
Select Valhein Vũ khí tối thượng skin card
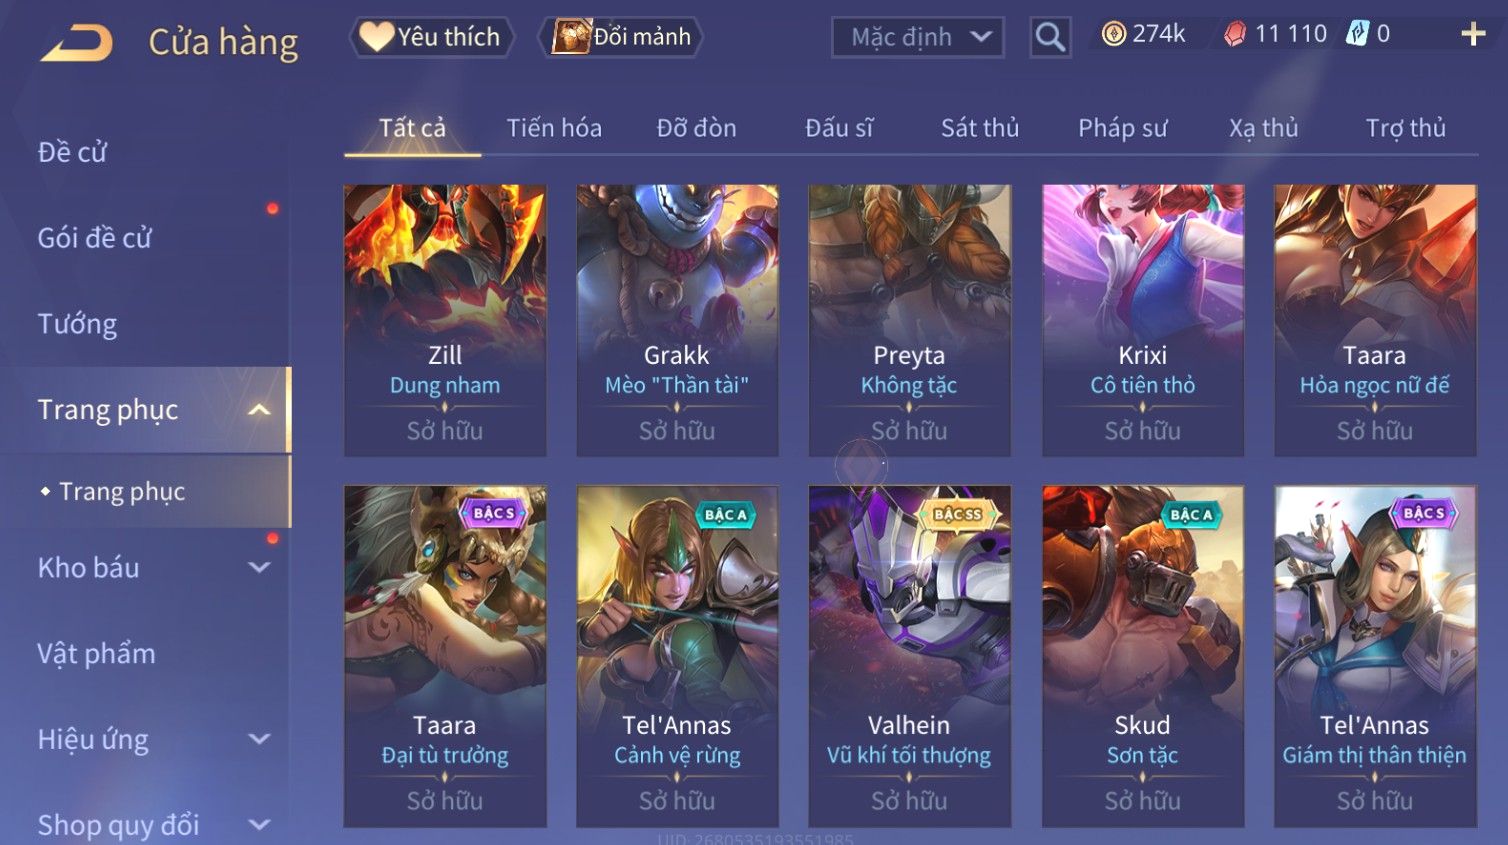point(909,656)
